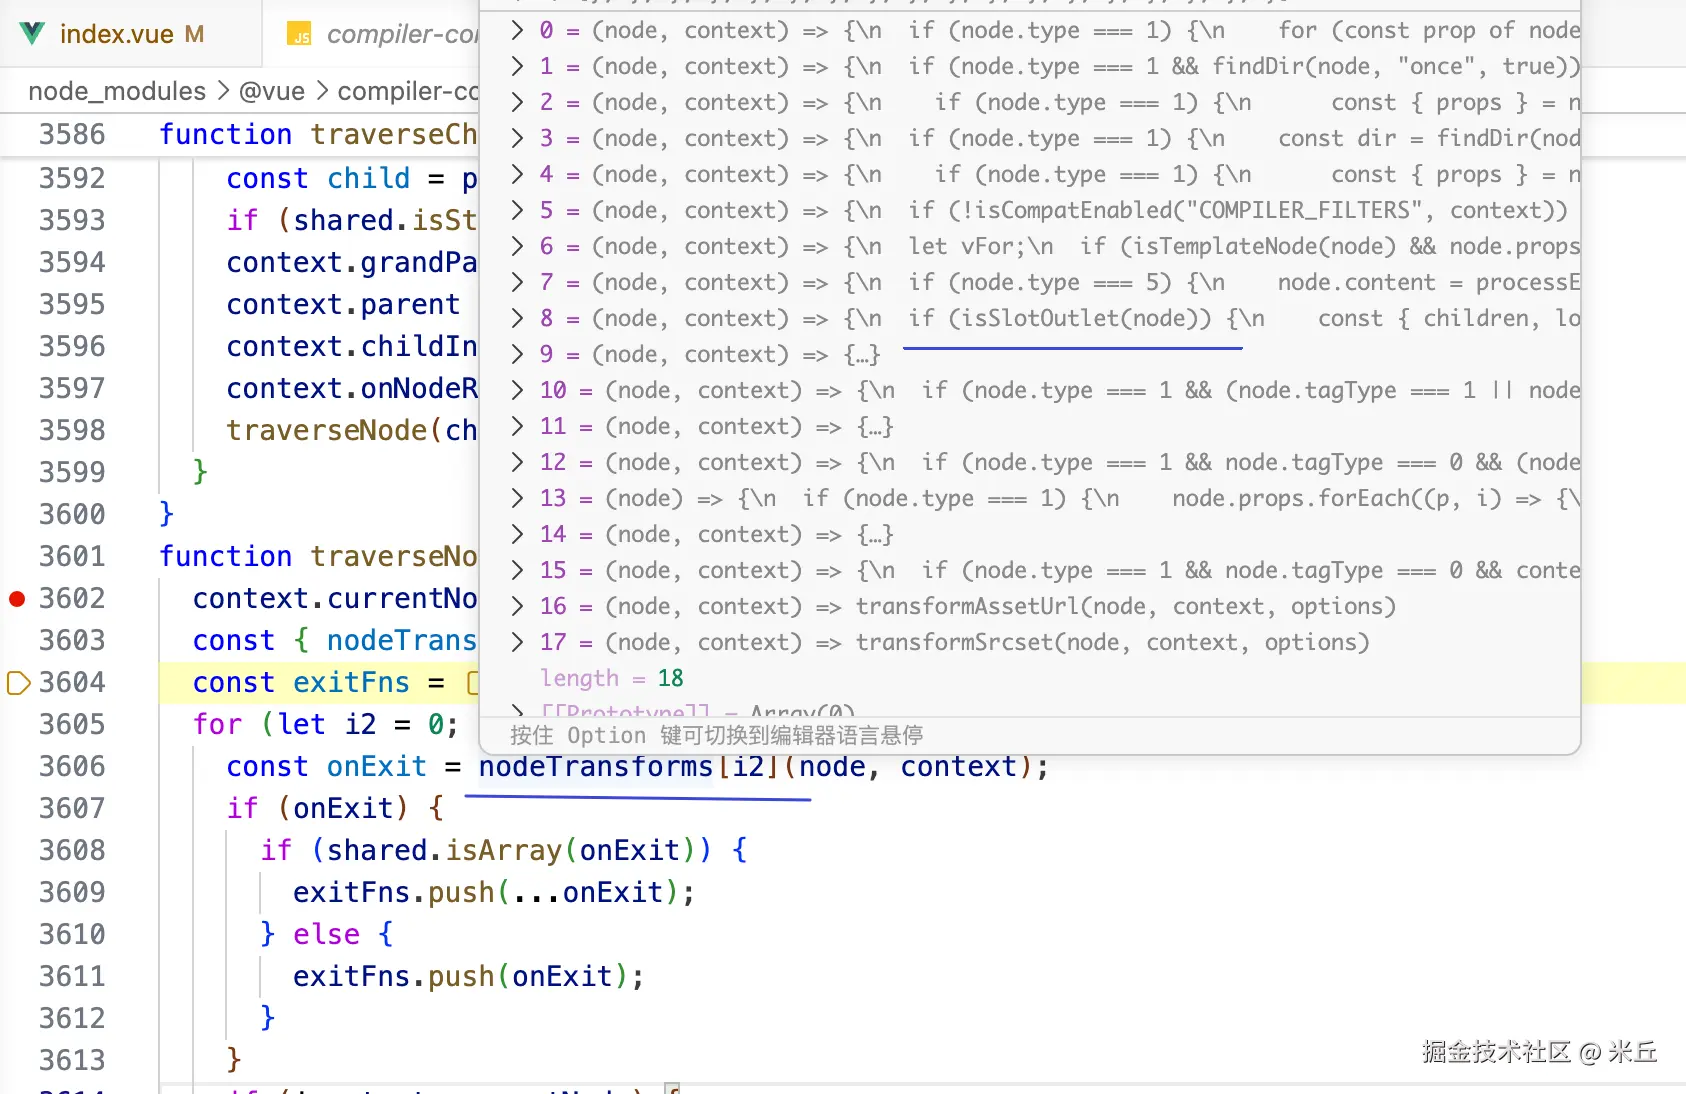Click exitFns.push(onExit) on line 3611
The height and width of the screenshot is (1094, 1686).
(x=469, y=976)
